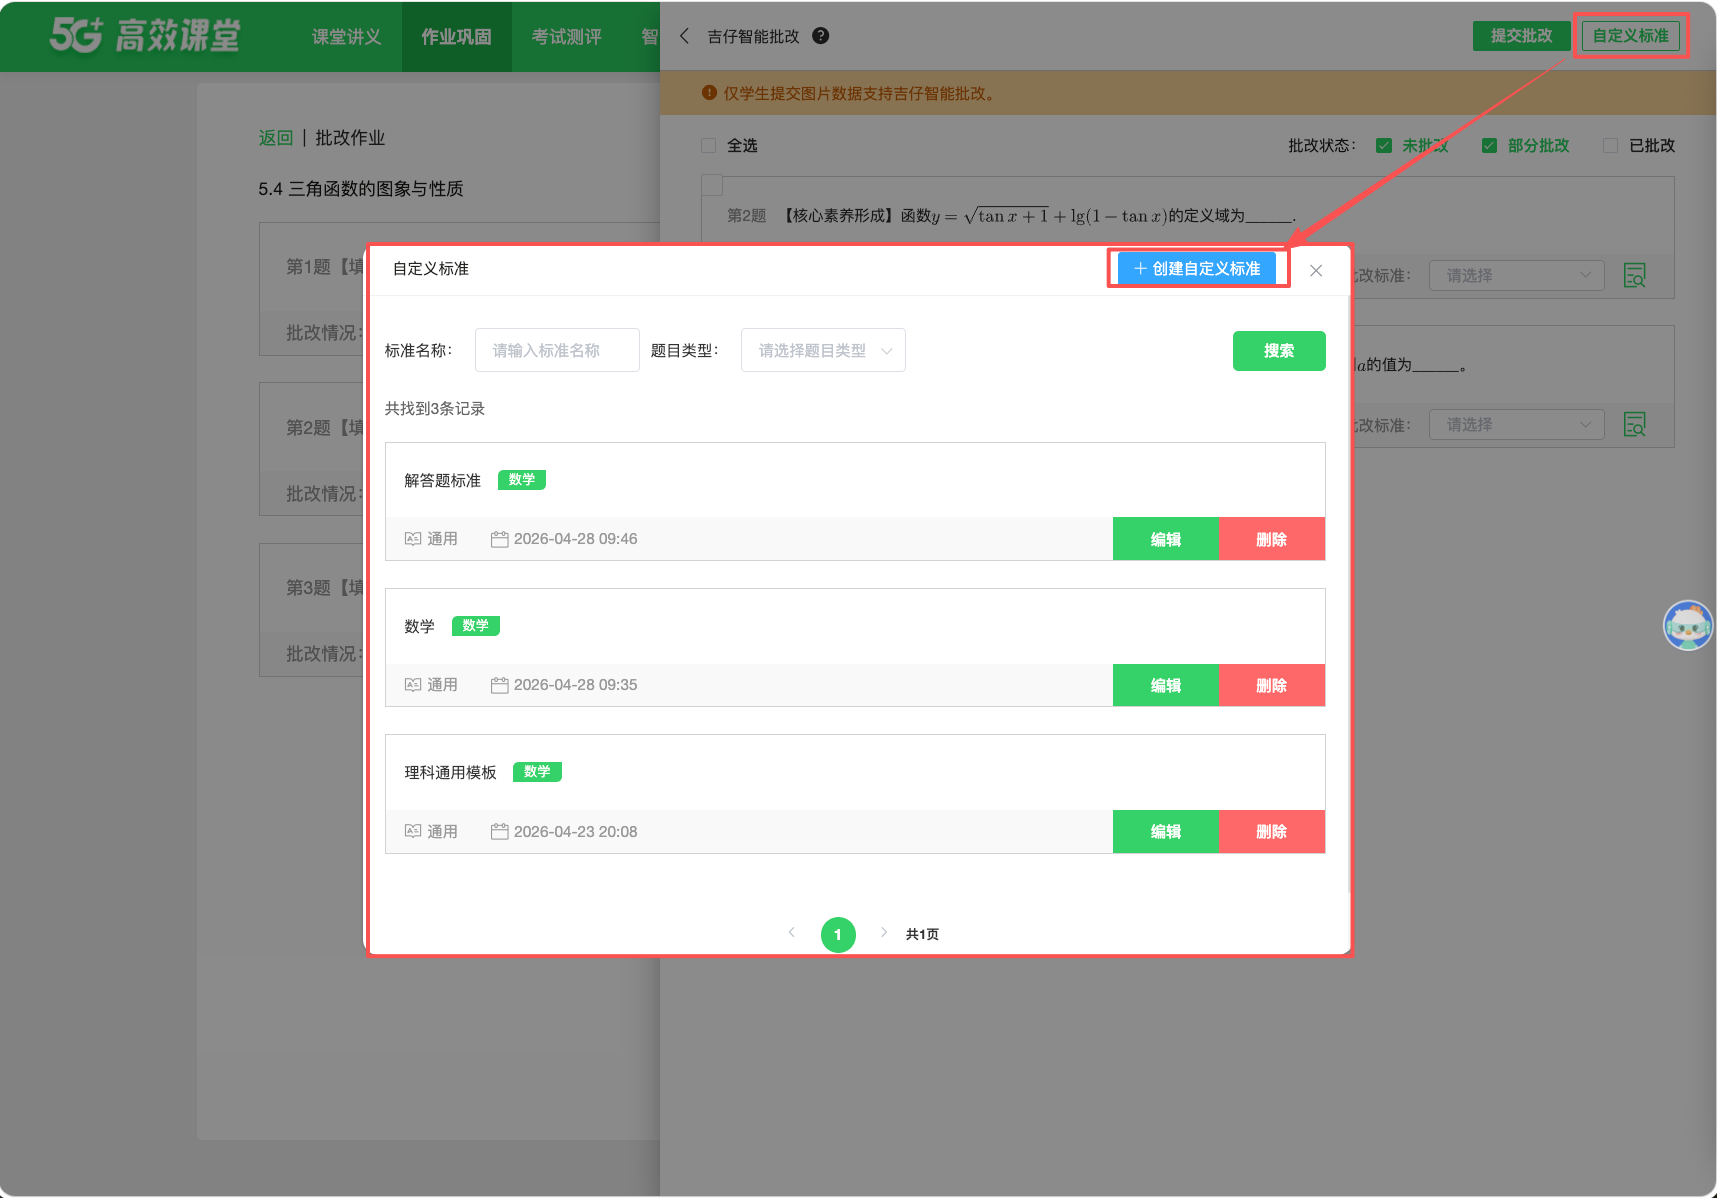
Task: Open the 请选择 dropdown for the a的值为 question
Action: coord(1516,424)
